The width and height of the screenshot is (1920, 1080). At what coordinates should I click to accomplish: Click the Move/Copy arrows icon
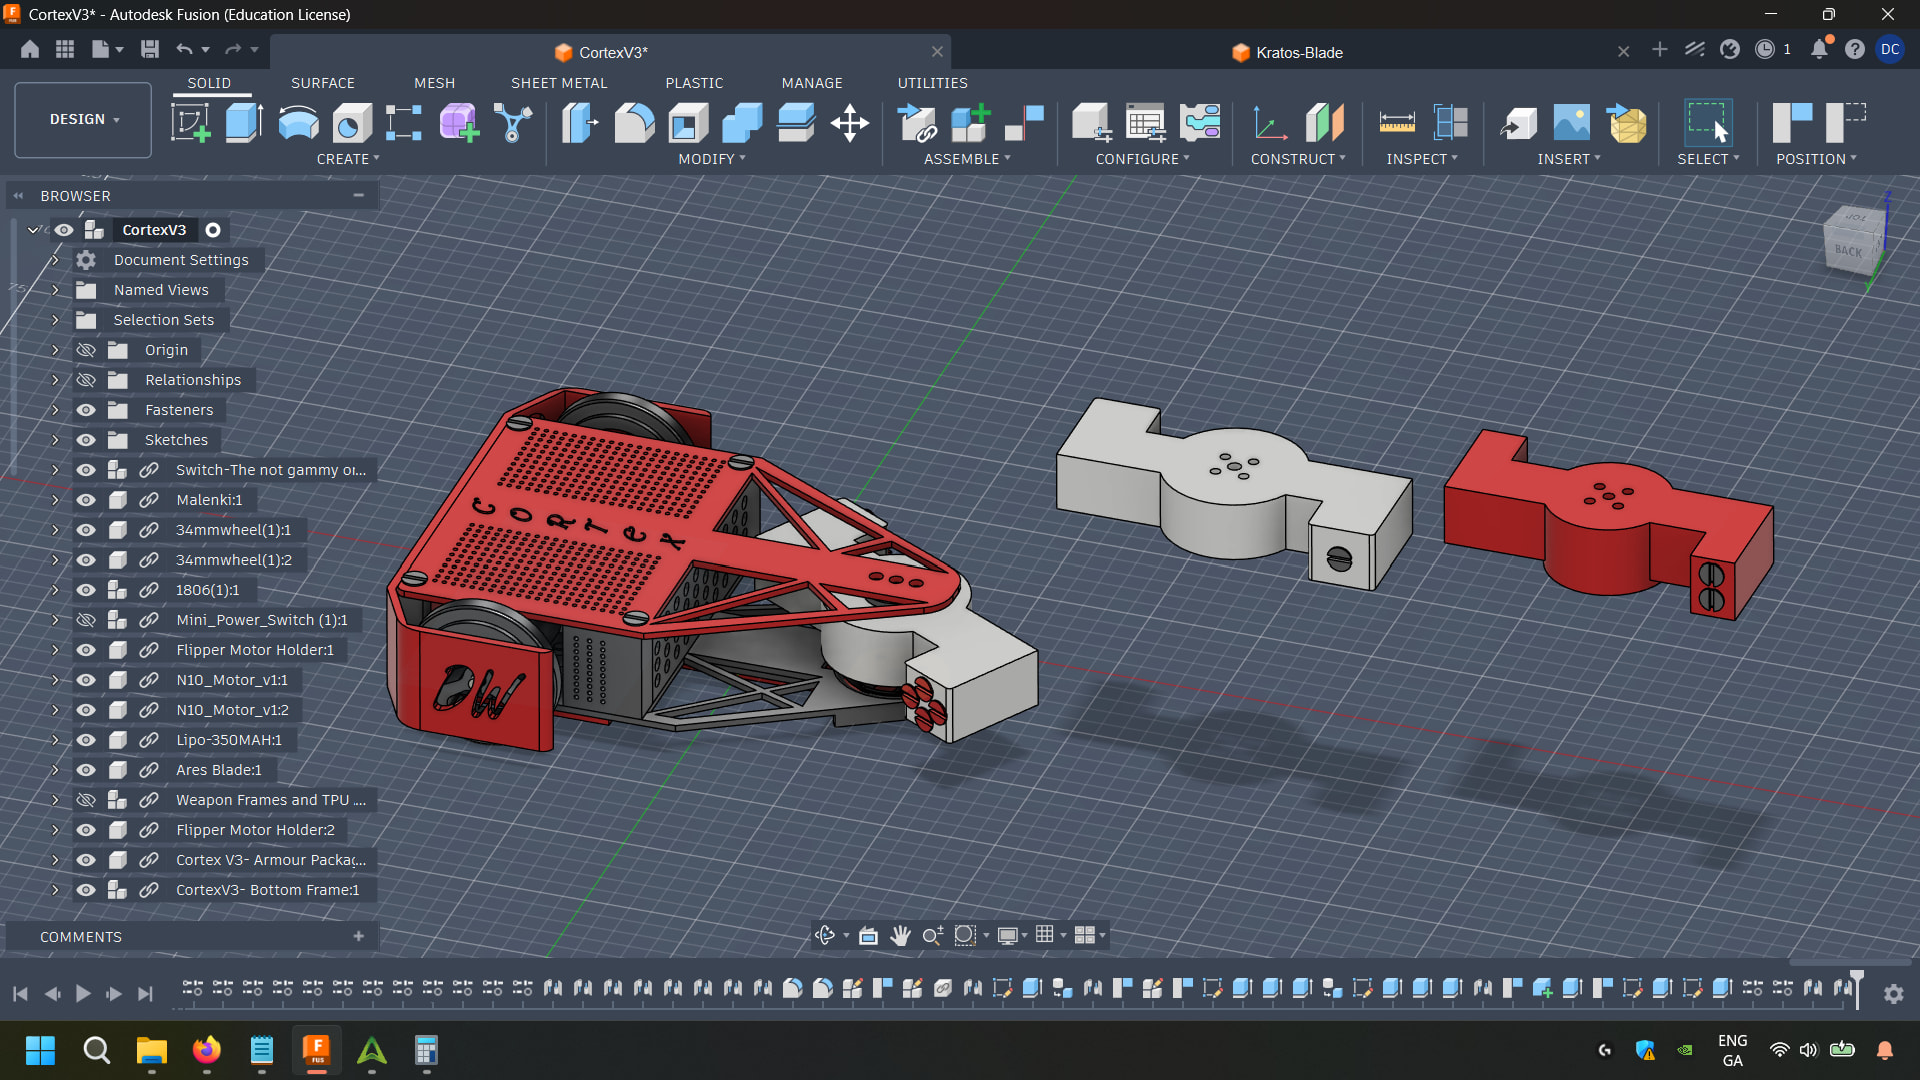pyautogui.click(x=849, y=124)
